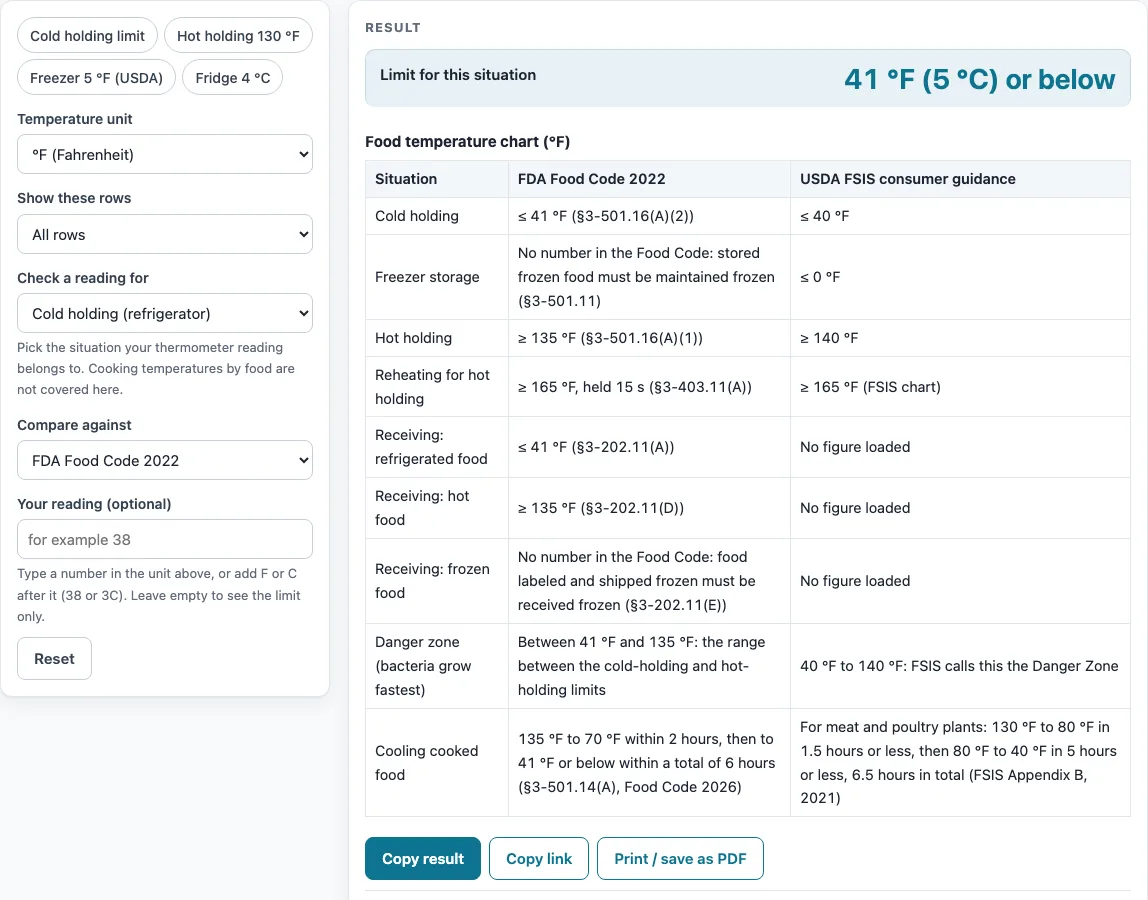Click the USDA FSIS consumer guidance header
Screen dimensions: 1148x900
tap(961, 179)
